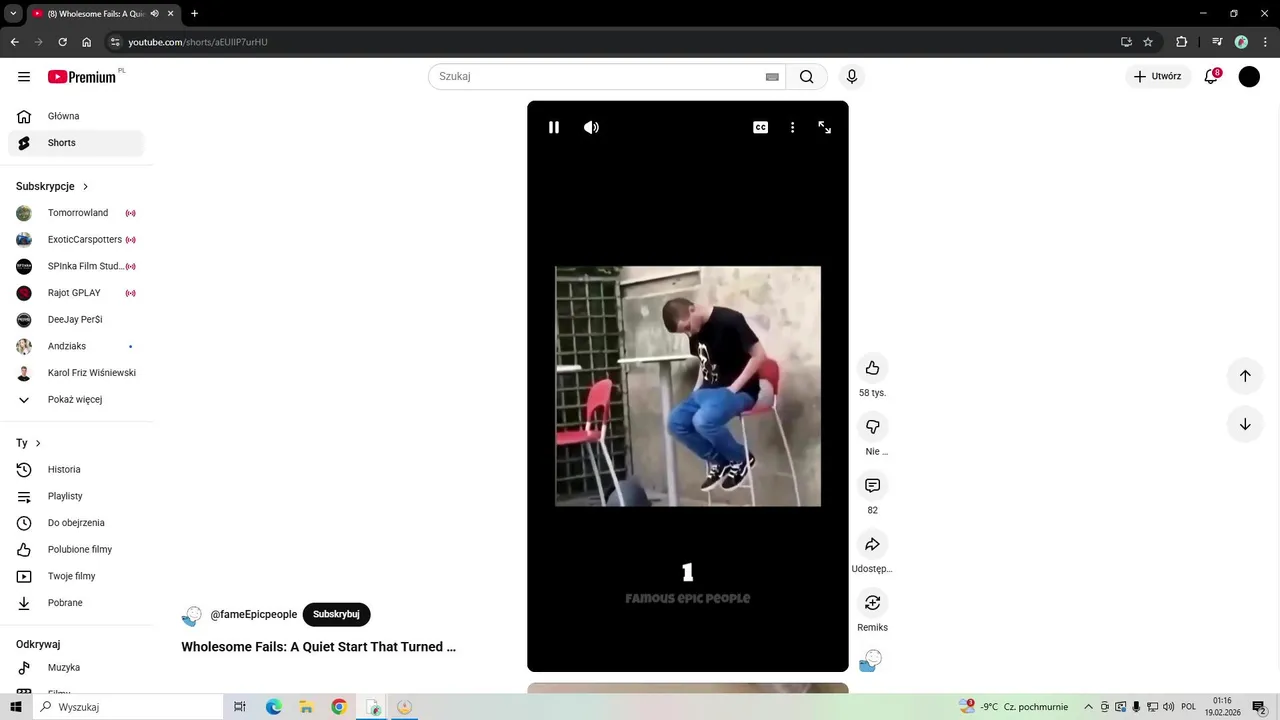The image size is (1280, 720).
Task: Go to YouTube Premium home logo
Action: pyautogui.click(x=82, y=77)
